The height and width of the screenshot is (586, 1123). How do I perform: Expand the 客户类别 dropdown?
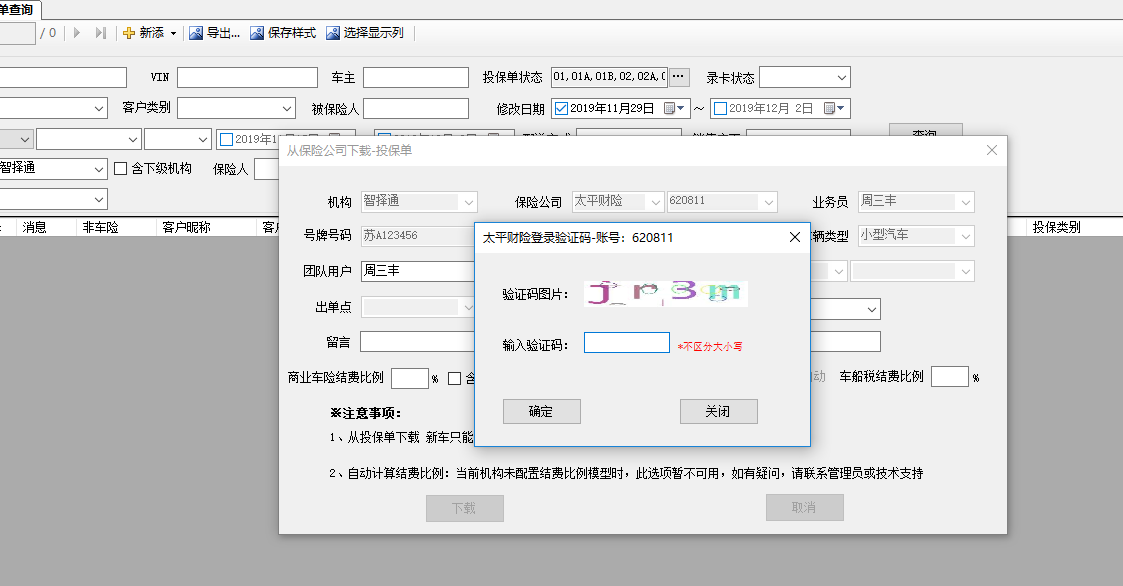point(286,109)
